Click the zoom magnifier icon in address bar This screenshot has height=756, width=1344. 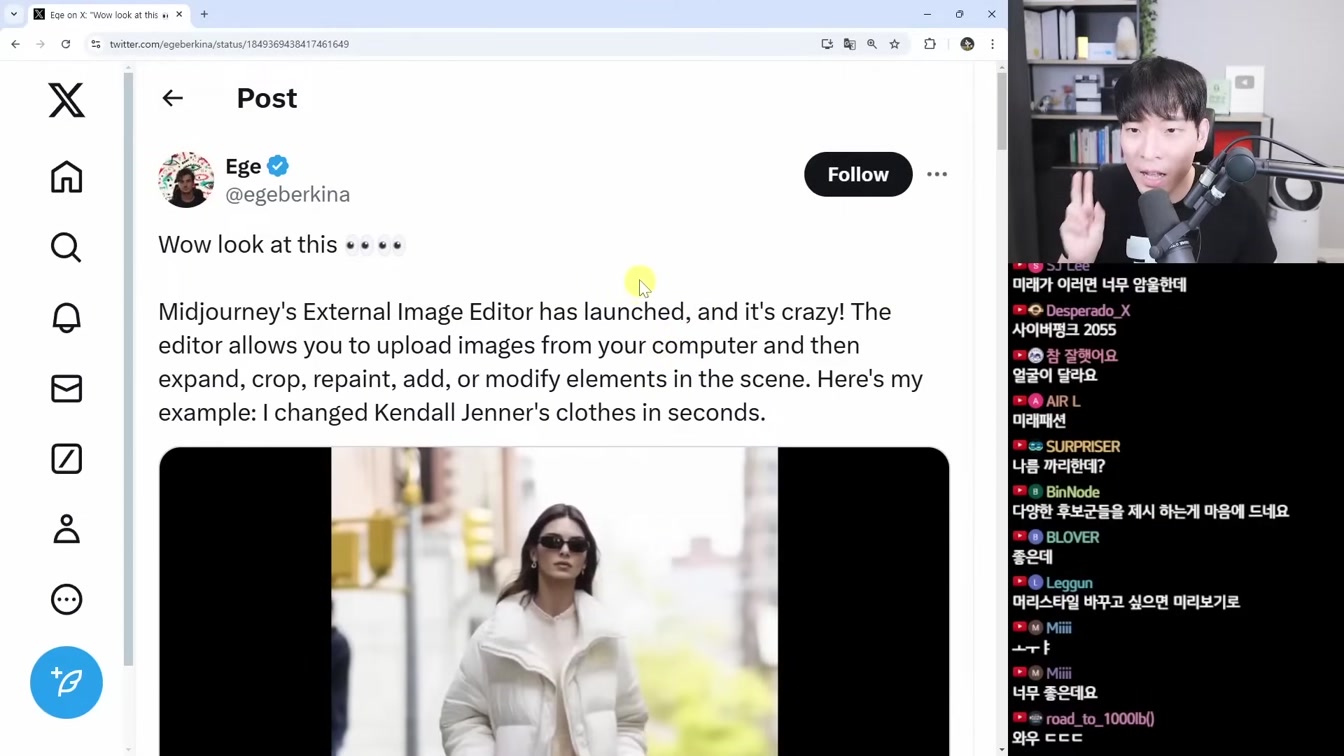tap(872, 44)
